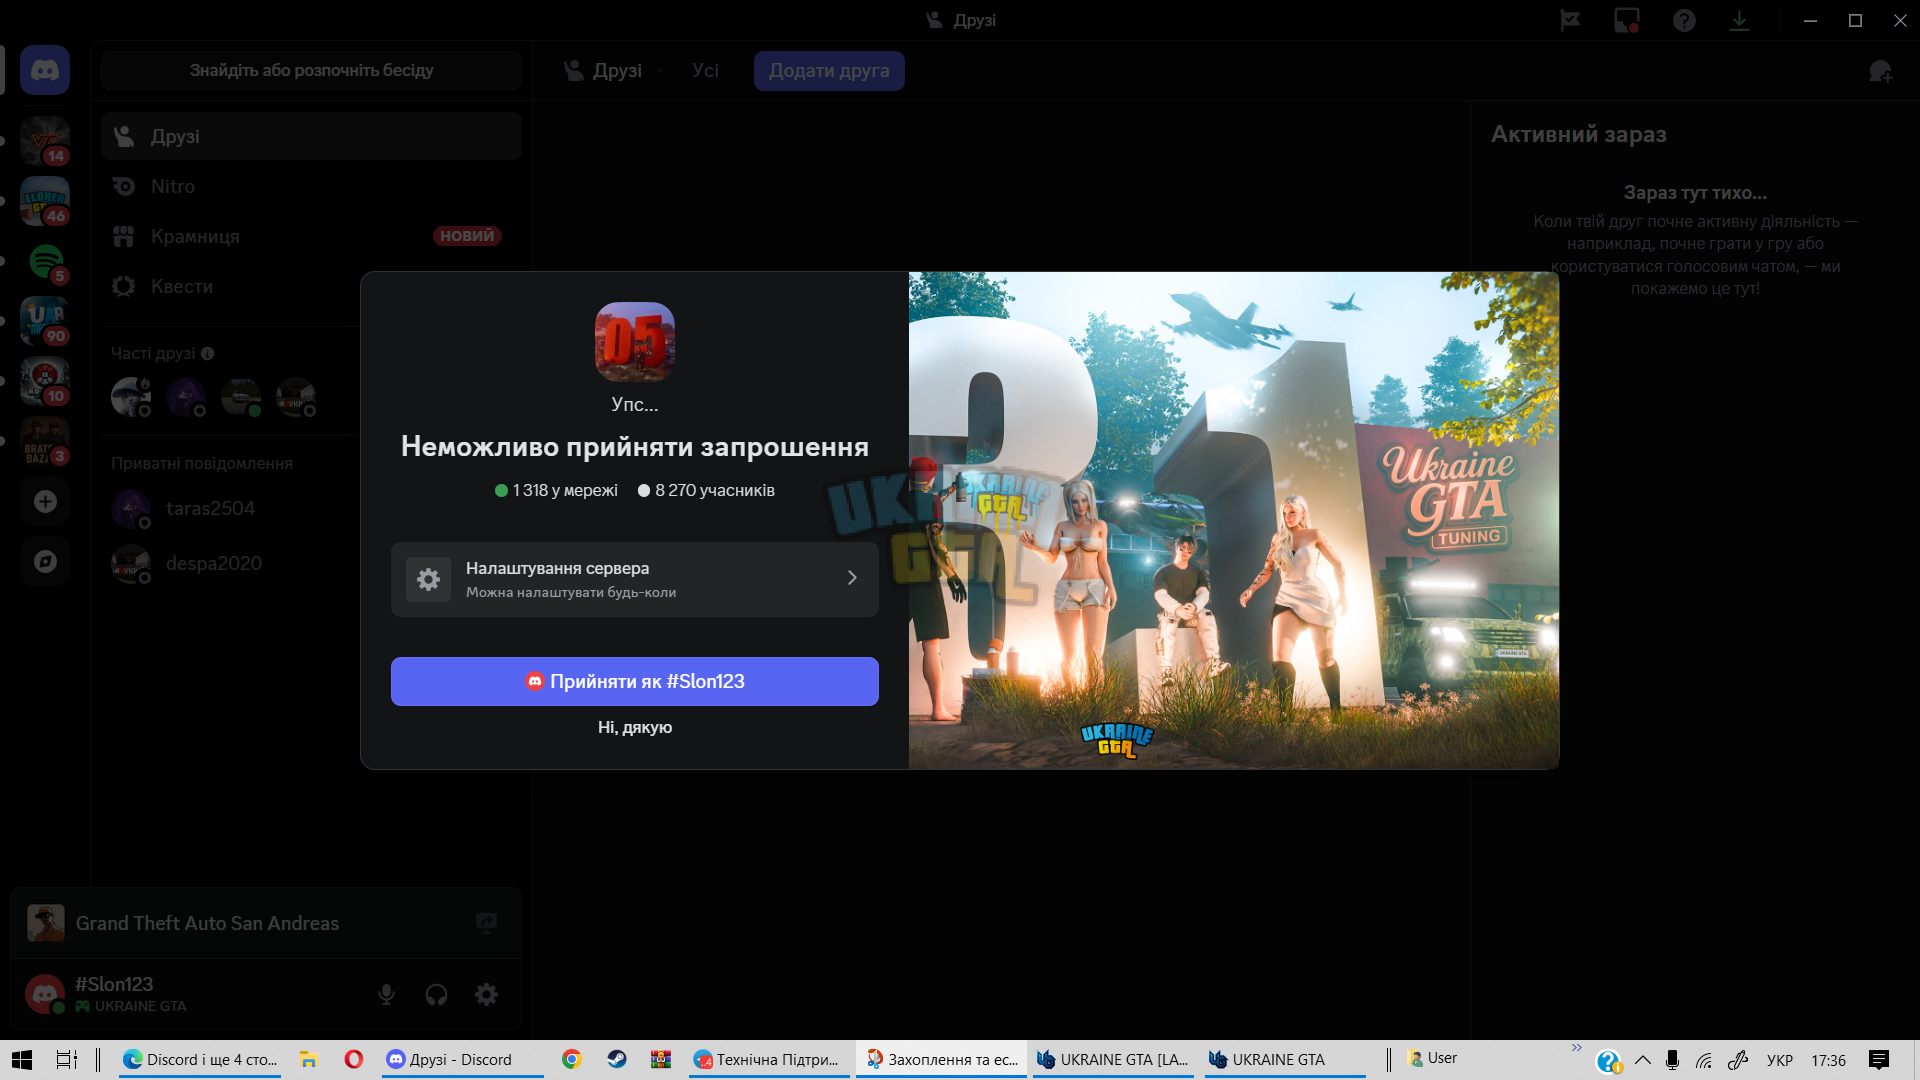Open Spotify server with 5 notifications

45,261
